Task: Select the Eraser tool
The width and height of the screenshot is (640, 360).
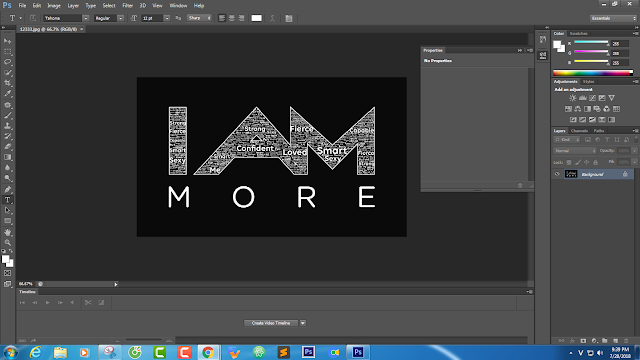Action: (7, 147)
